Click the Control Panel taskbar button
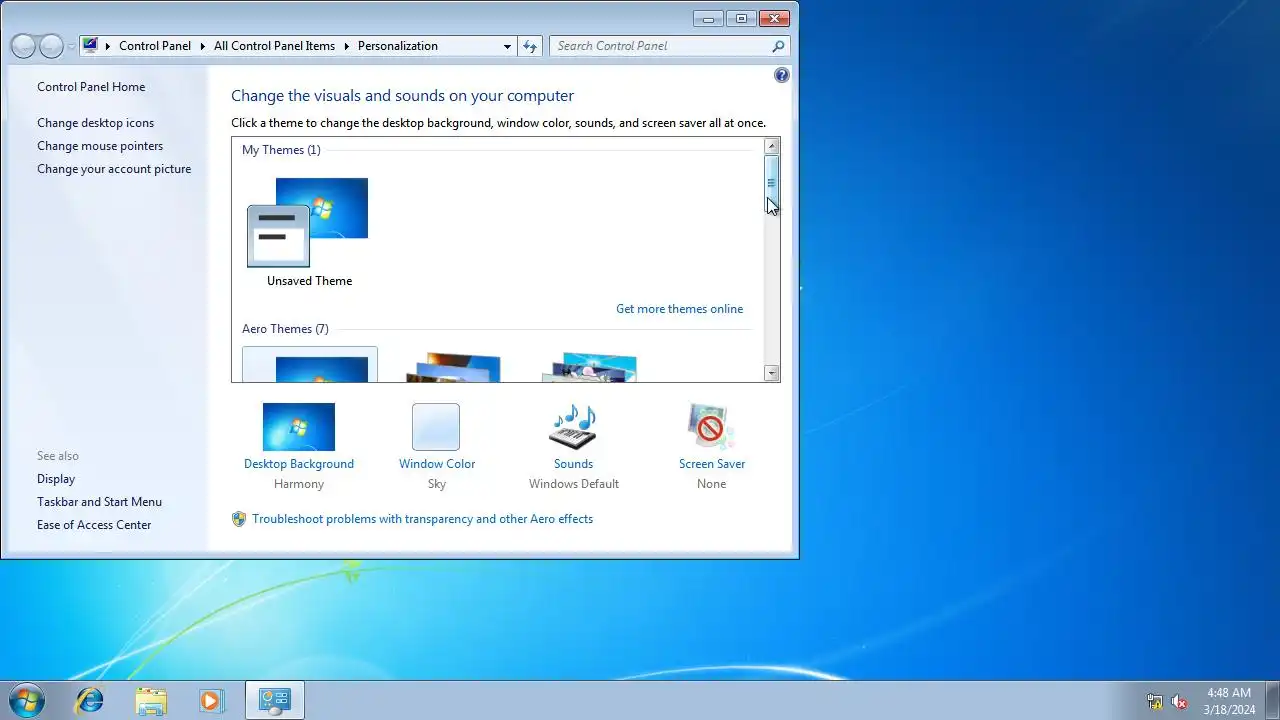The height and width of the screenshot is (720, 1280). coord(274,700)
